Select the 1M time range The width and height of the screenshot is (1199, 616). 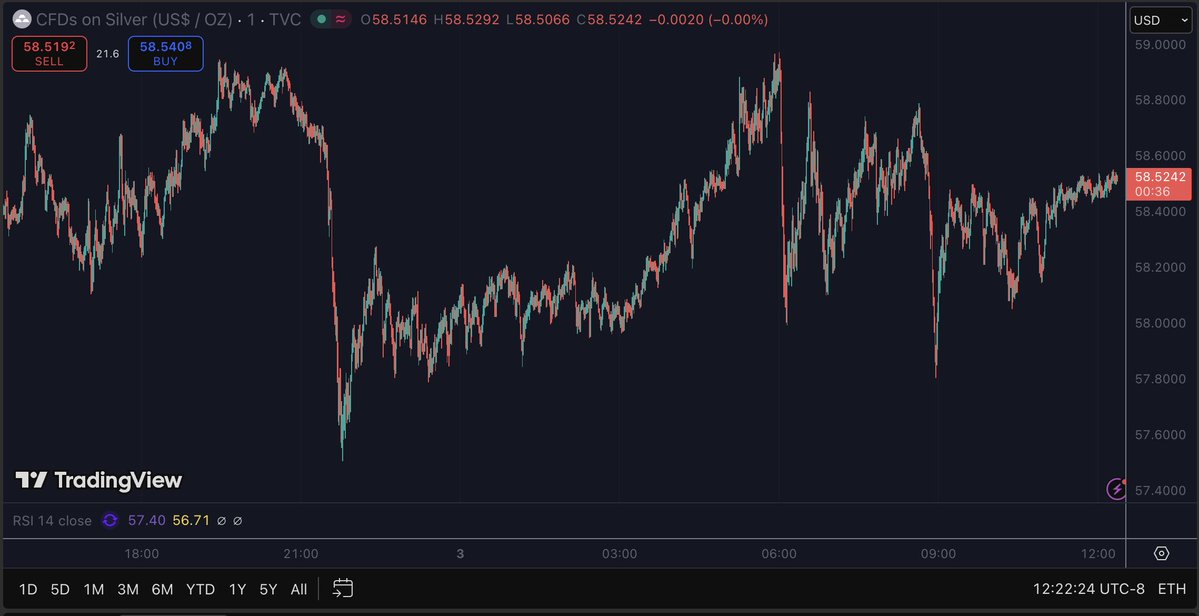93,589
